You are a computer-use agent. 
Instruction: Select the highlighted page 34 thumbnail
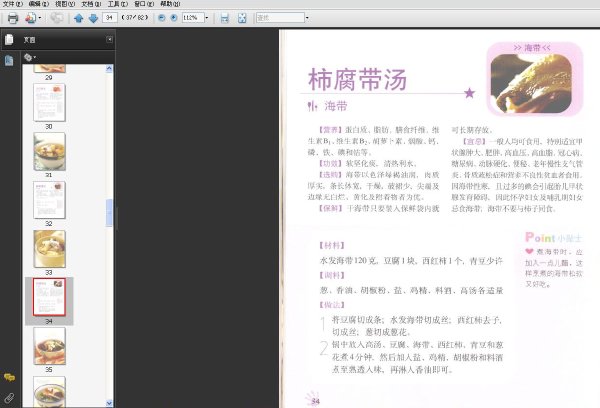(x=49, y=297)
